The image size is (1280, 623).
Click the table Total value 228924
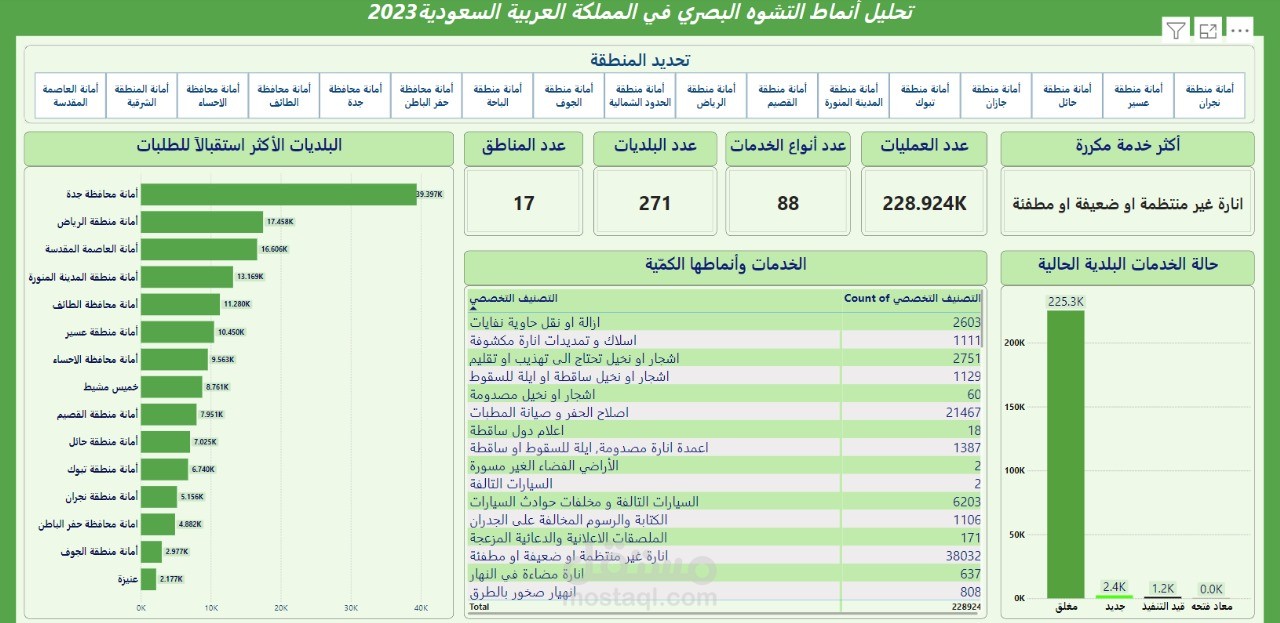(966, 606)
